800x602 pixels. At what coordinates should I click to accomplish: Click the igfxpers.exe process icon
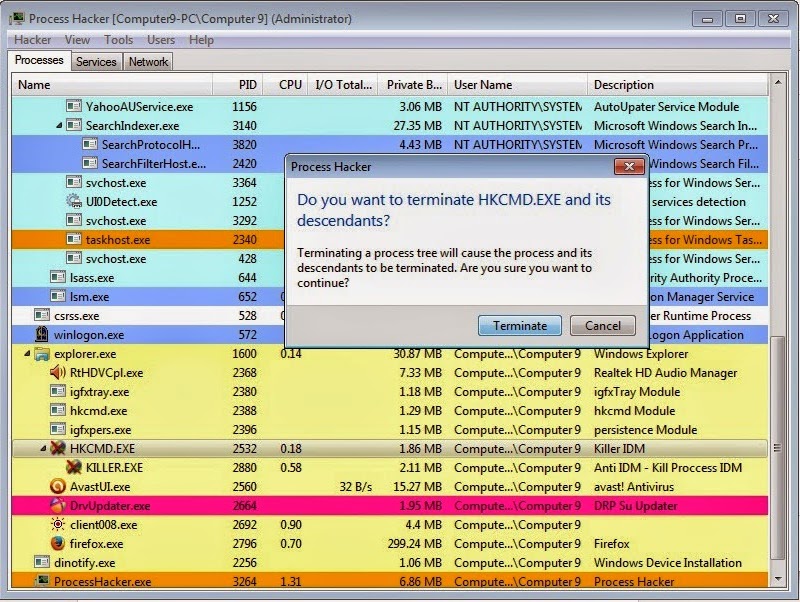click(x=58, y=430)
